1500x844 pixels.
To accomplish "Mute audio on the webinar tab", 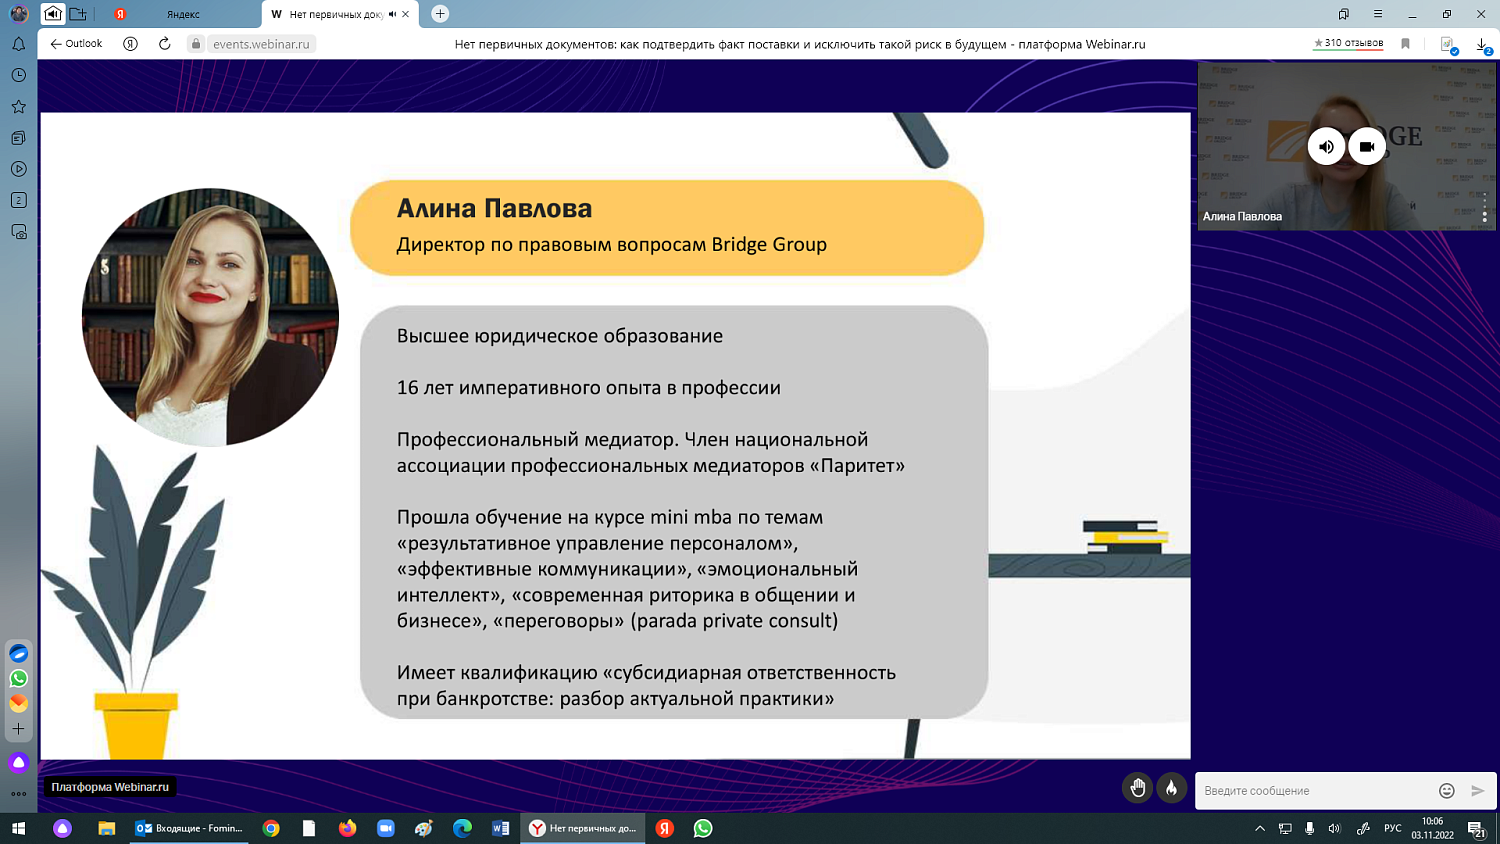I will point(392,14).
